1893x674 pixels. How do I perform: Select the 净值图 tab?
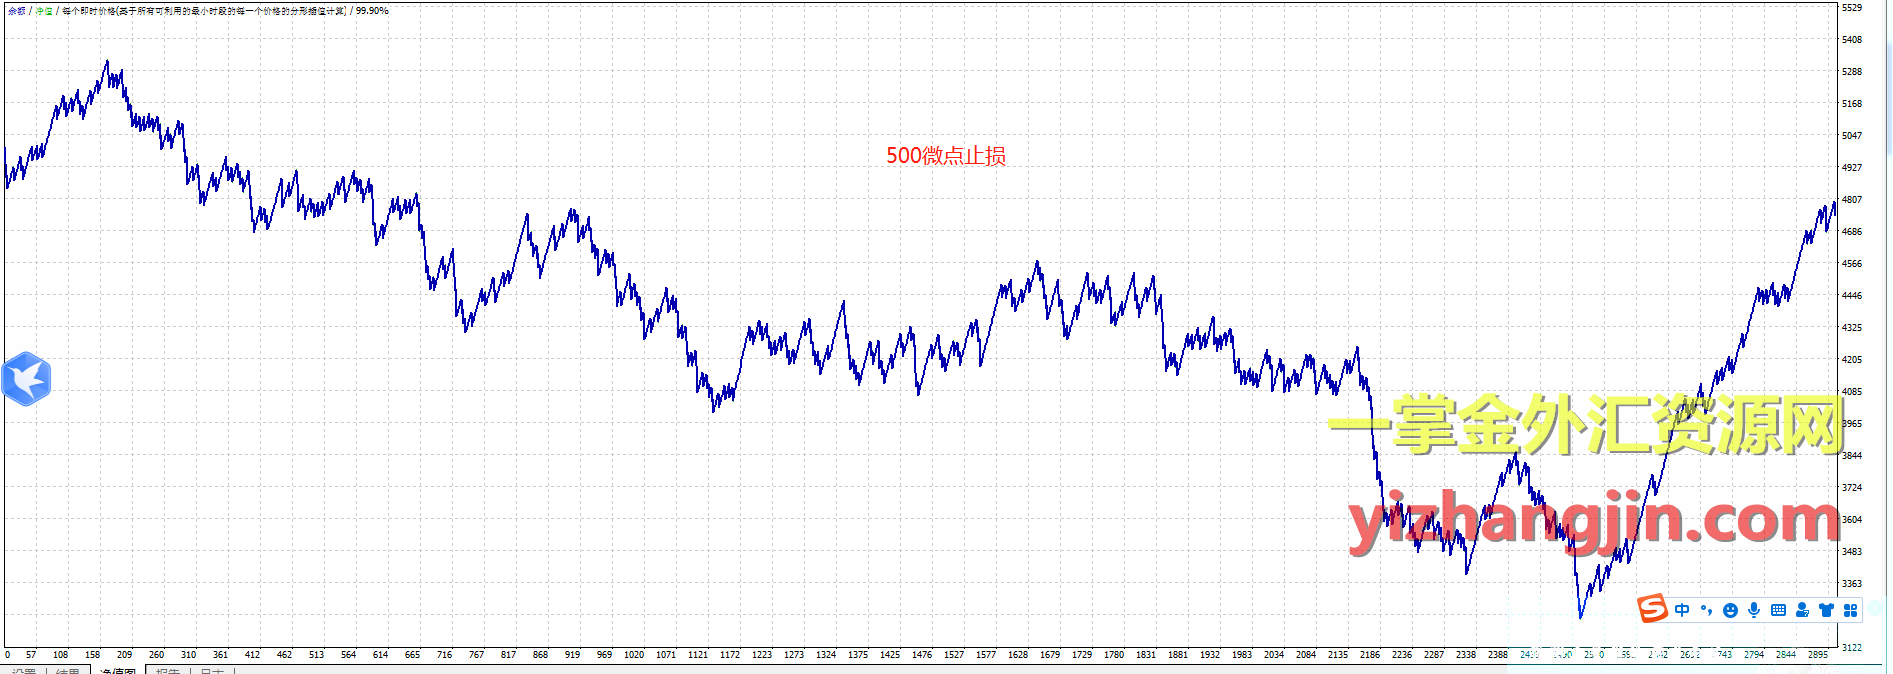pyautogui.click(x=118, y=671)
